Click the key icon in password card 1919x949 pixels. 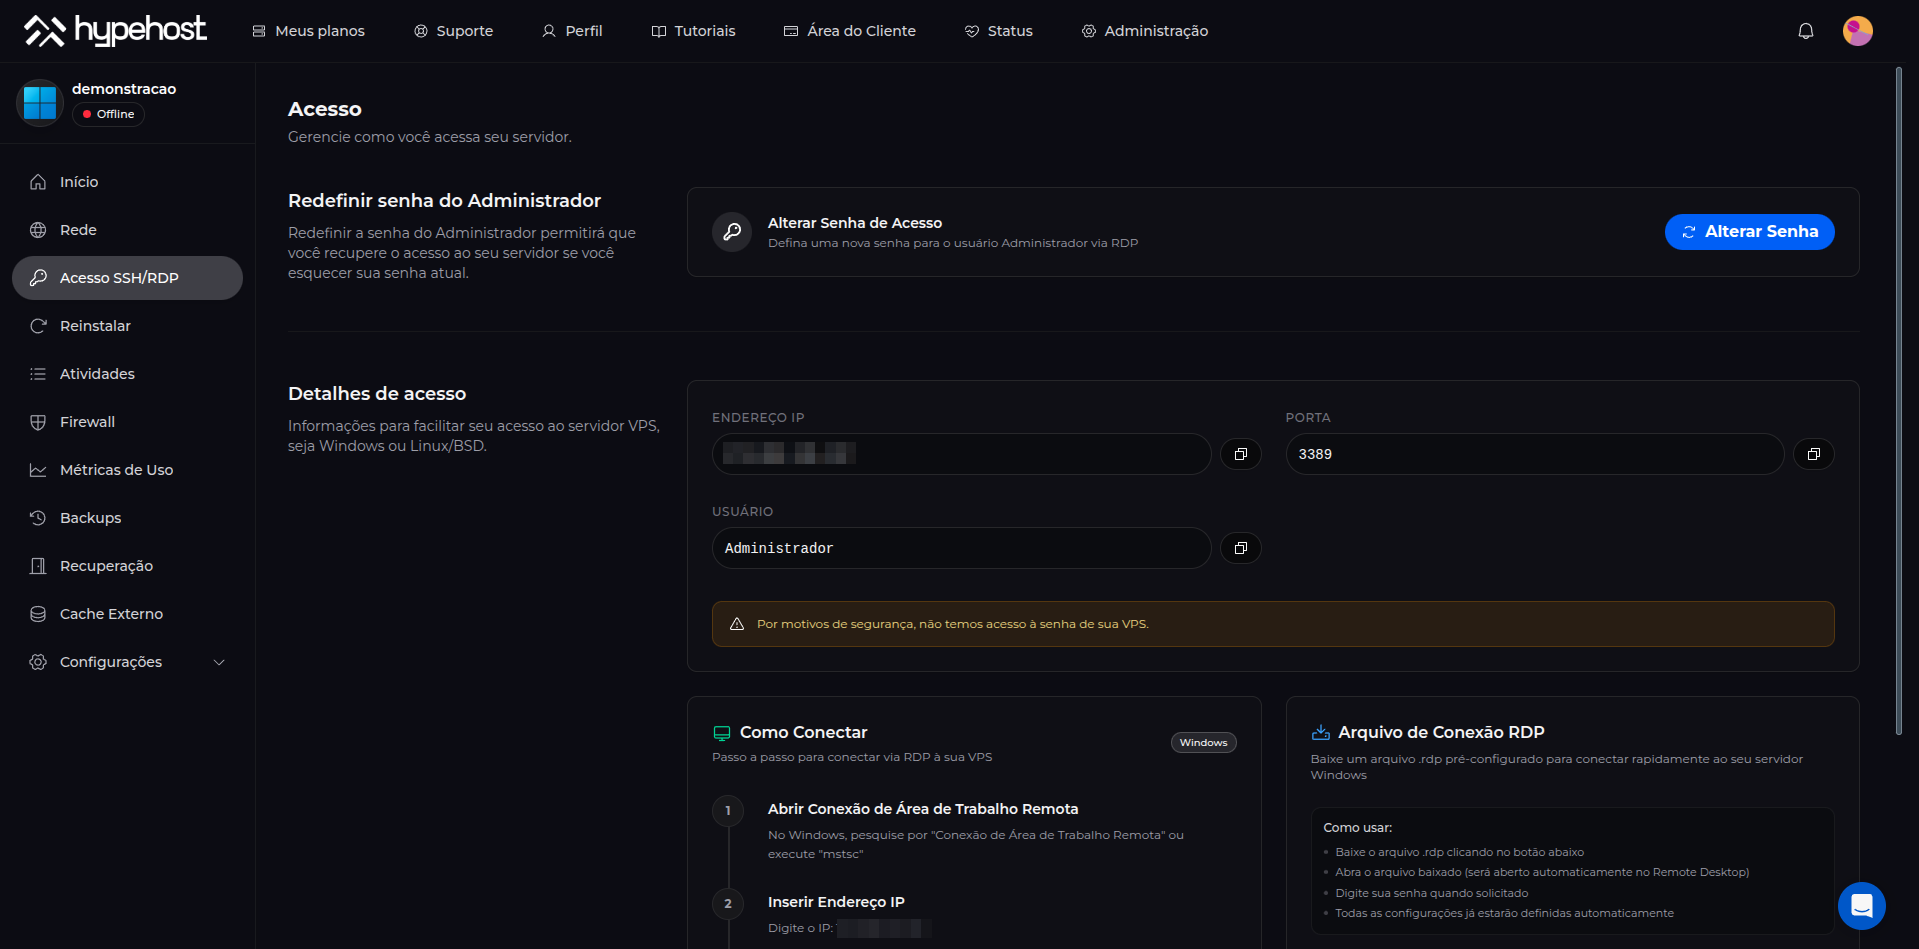(x=732, y=232)
